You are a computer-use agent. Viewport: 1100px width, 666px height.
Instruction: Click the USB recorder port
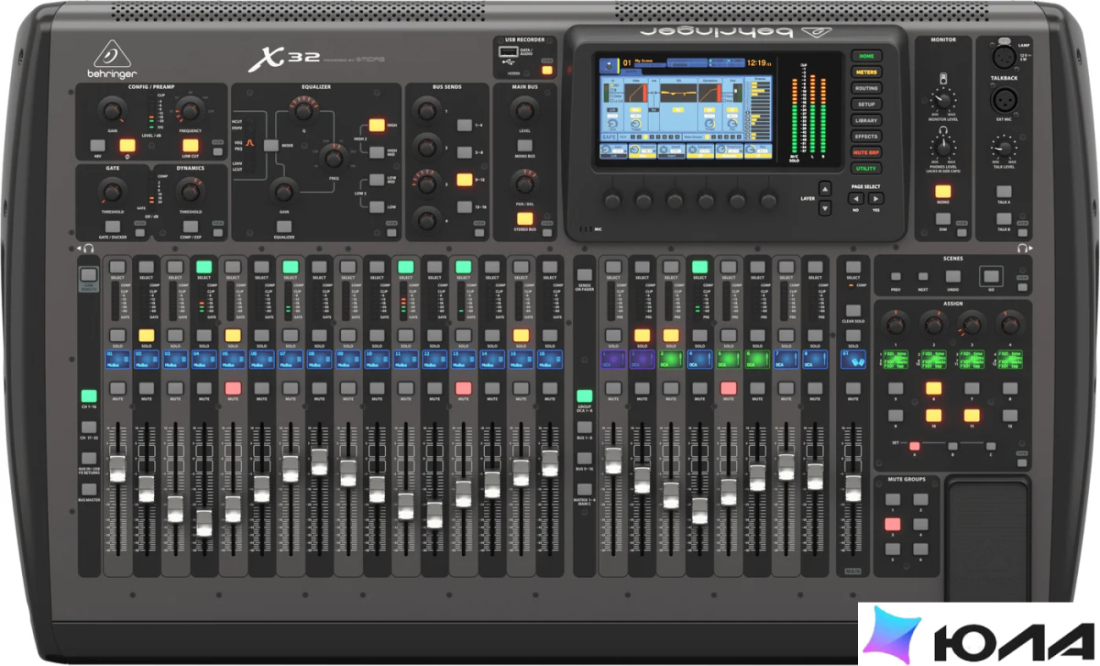point(508,53)
